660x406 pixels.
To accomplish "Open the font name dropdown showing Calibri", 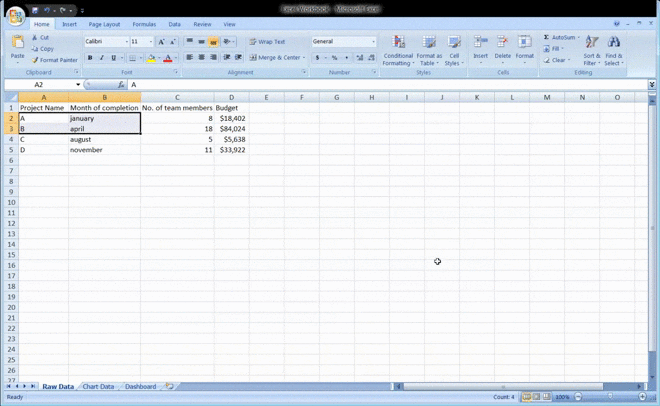I will 126,42.
